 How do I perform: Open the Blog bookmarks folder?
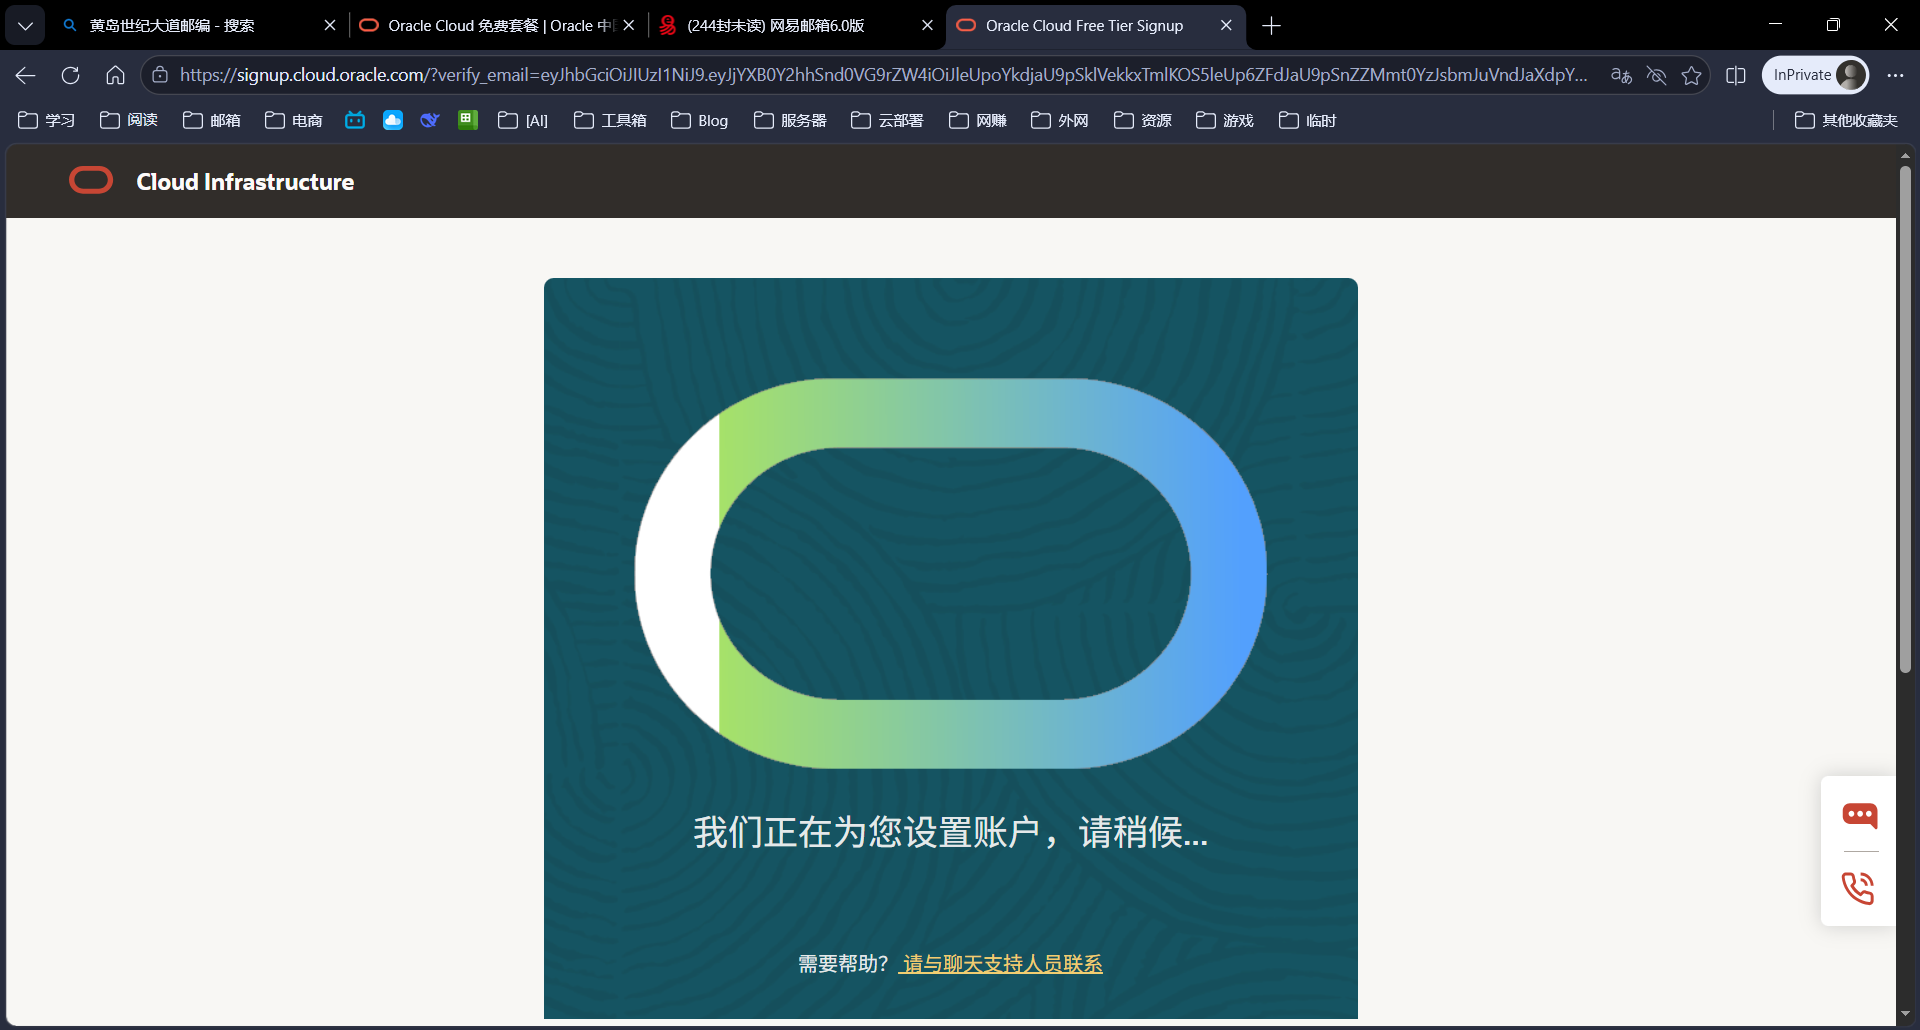tap(700, 120)
